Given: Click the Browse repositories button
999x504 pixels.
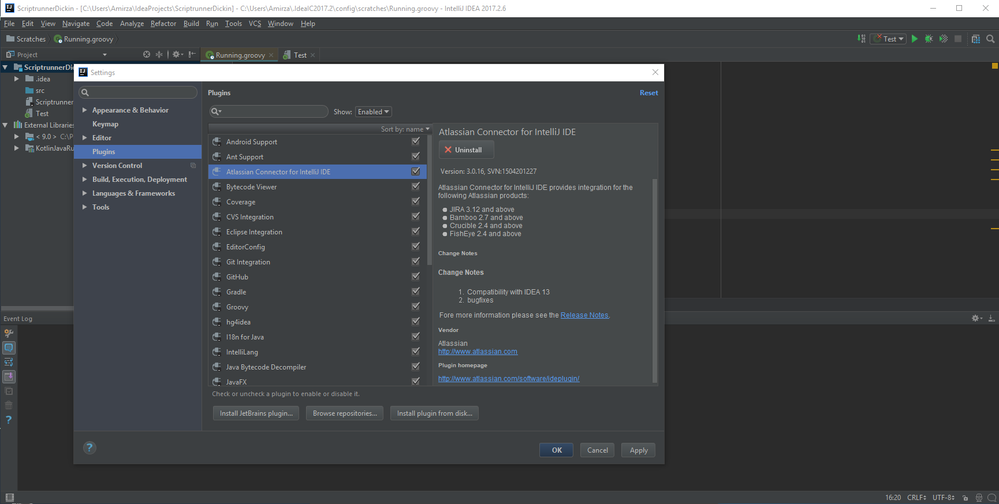Looking at the screenshot, I should [344, 413].
